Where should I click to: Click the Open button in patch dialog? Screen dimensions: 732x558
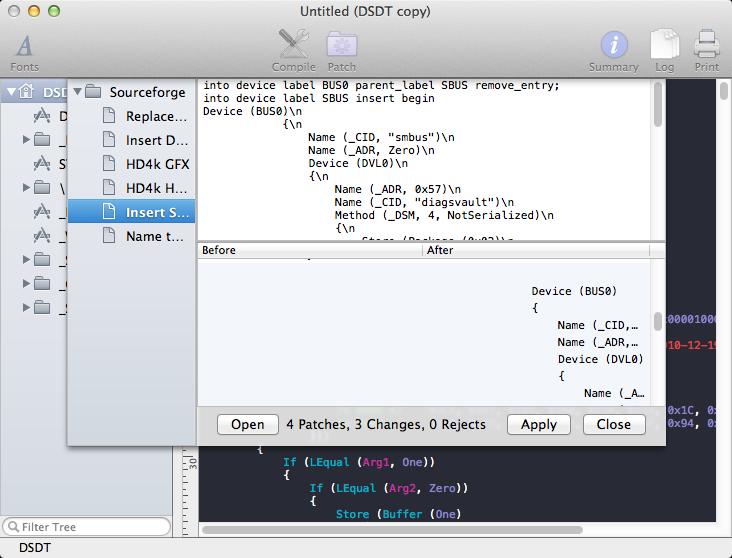pos(247,424)
